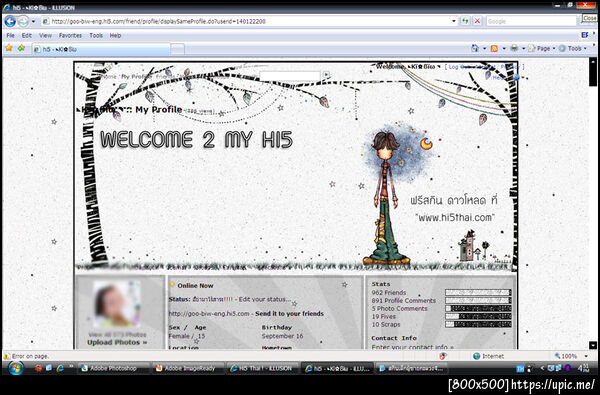
Task: Click the Windows Start orb
Action: pos(16,368)
